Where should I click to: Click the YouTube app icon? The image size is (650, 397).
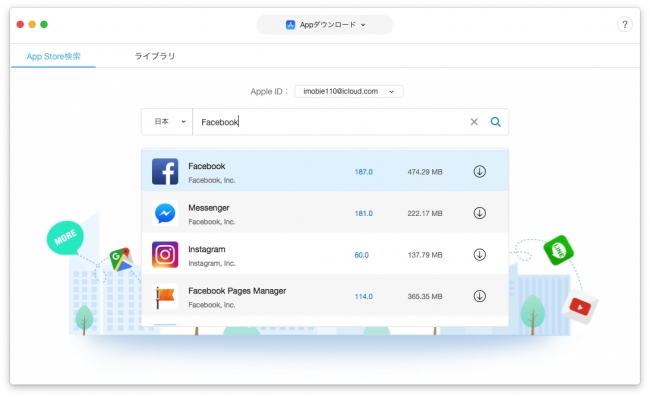580,307
